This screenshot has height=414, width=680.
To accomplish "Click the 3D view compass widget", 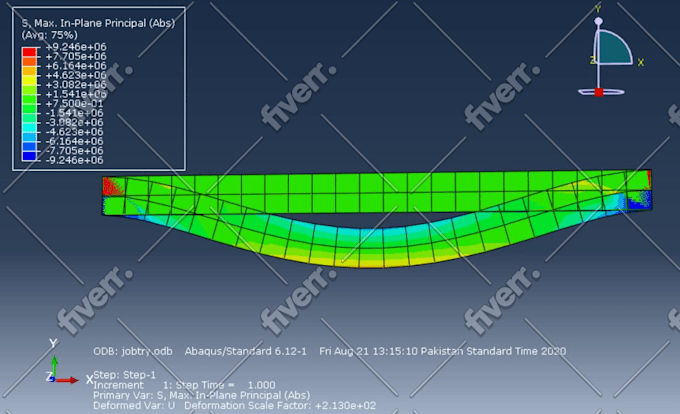I will (x=609, y=51).
